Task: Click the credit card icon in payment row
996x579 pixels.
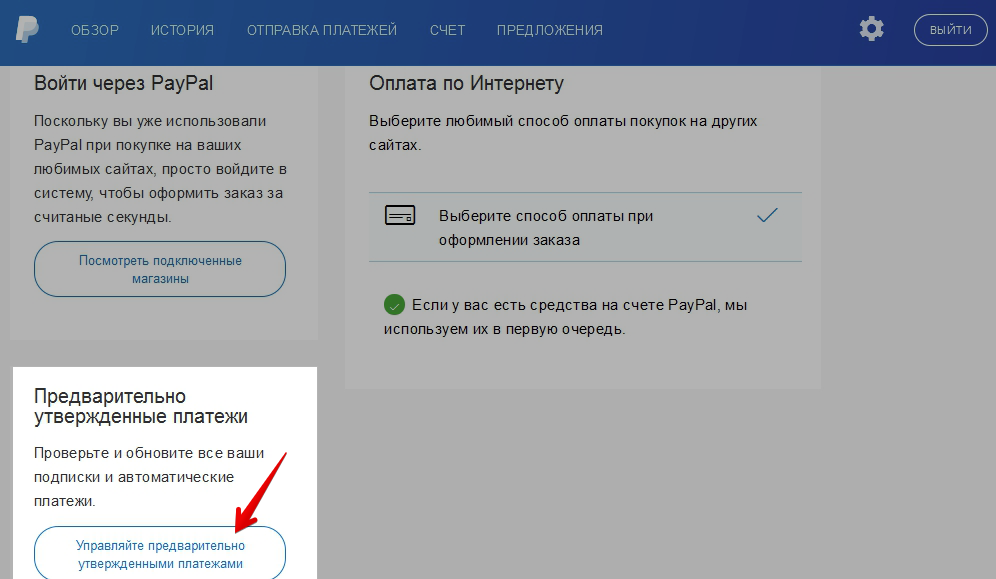Action: (x=400, y=215)
